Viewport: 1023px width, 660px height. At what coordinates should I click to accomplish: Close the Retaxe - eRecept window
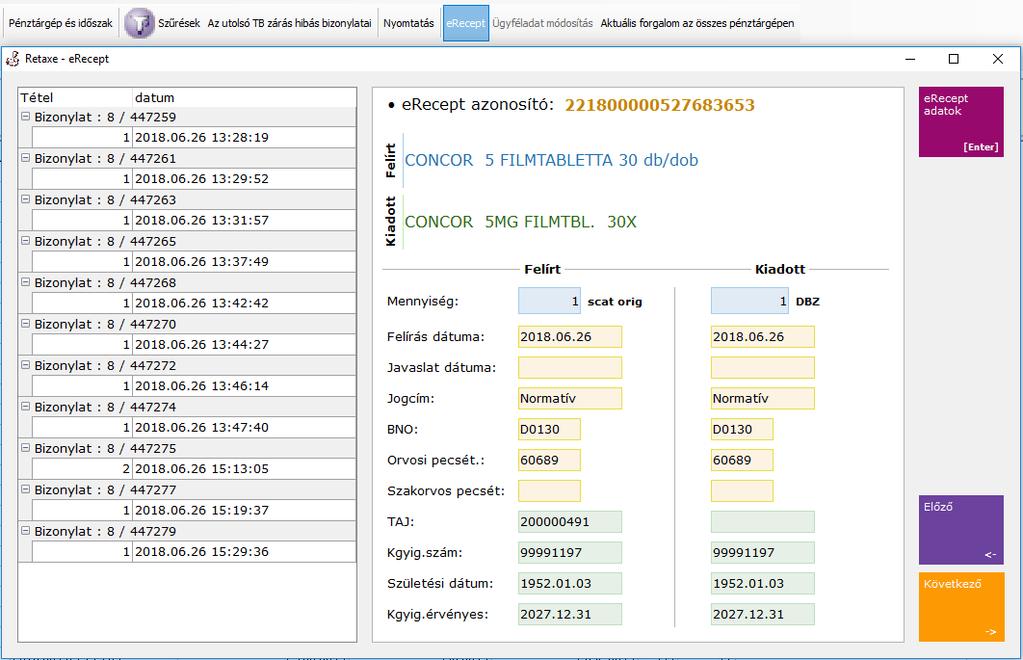pos(998,59)
